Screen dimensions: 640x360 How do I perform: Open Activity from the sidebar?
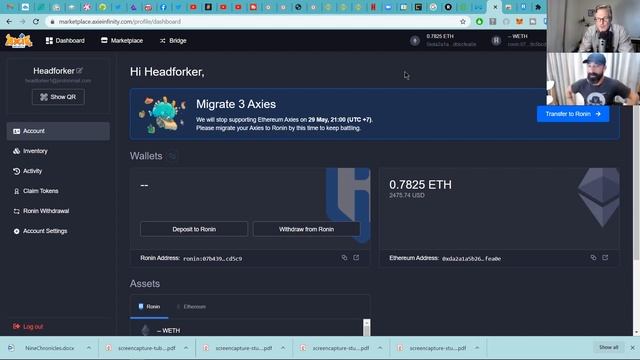(58, 171)
